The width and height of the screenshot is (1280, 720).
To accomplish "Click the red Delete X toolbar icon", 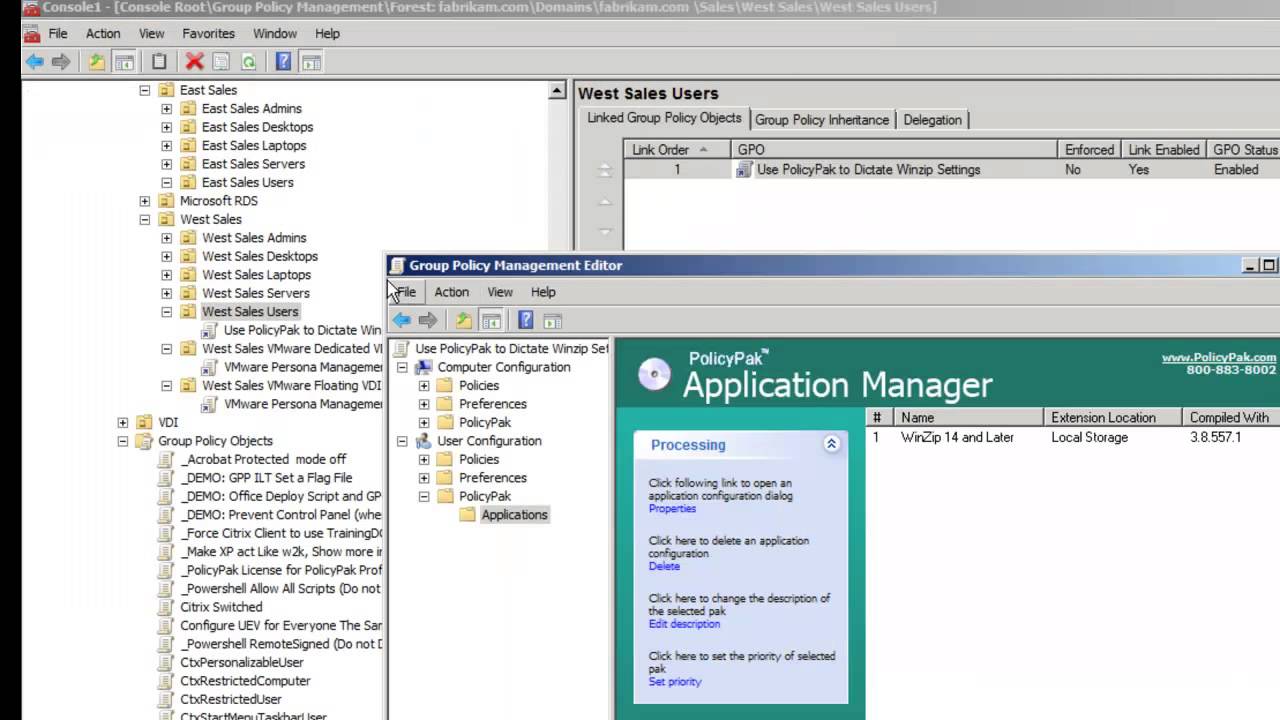I will [195, 62].
